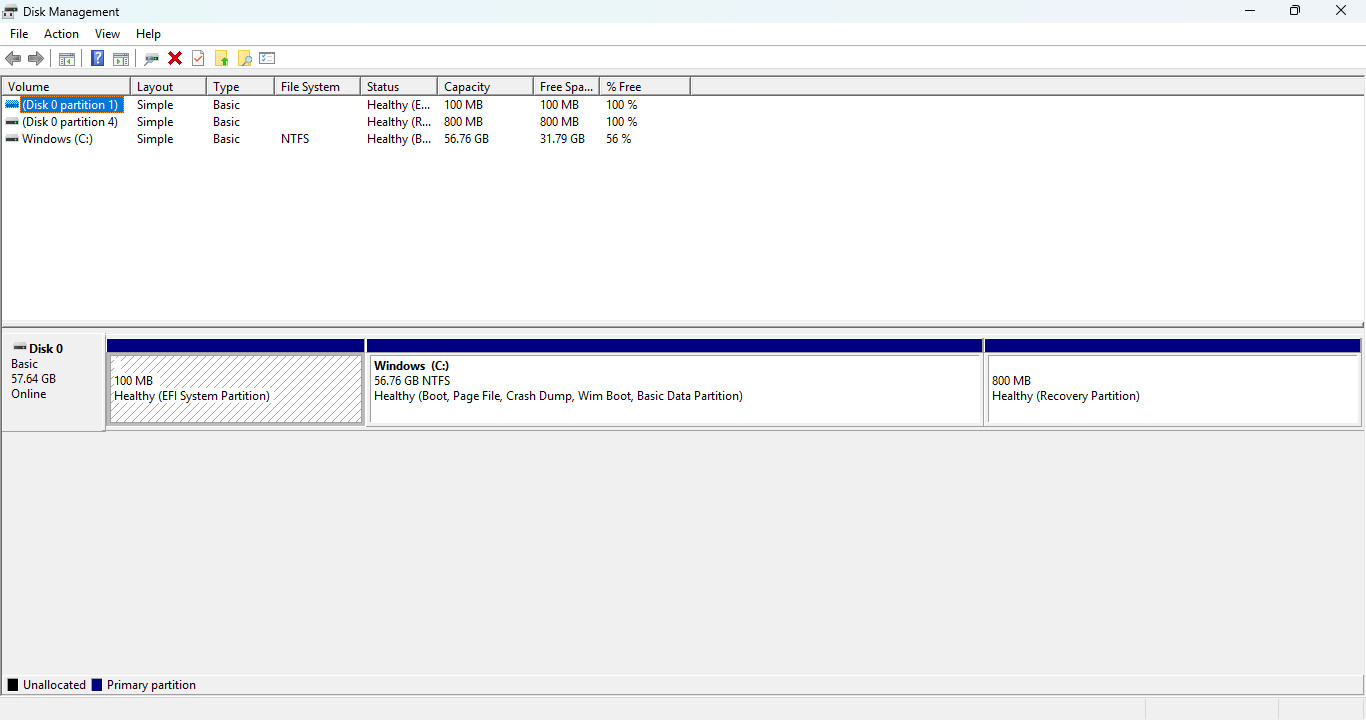Click the Primary partition legend label
The width and height of the screenshot is (1366, 720).
pyautogui.click(x=151, y=685)
